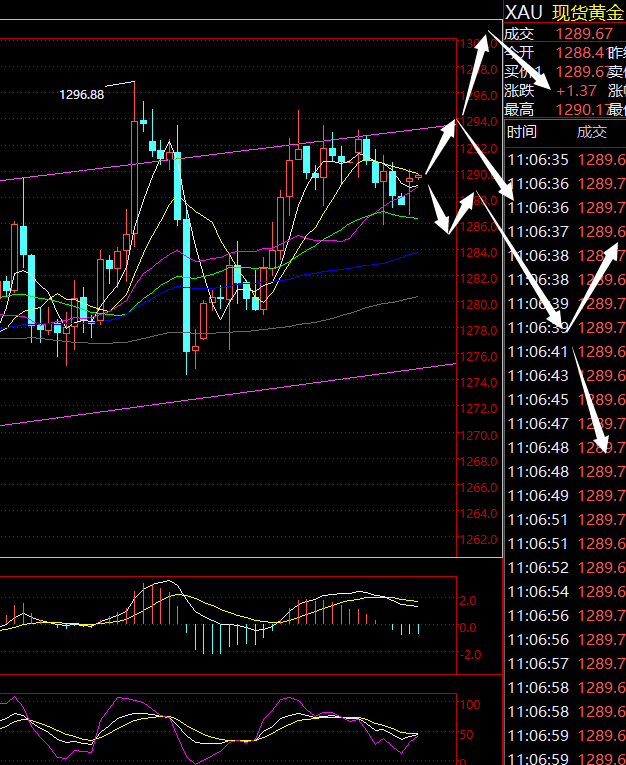Click the 涨跌 change value +1.37
This screenshot has width=626, height=765.
tap(576, 91)
